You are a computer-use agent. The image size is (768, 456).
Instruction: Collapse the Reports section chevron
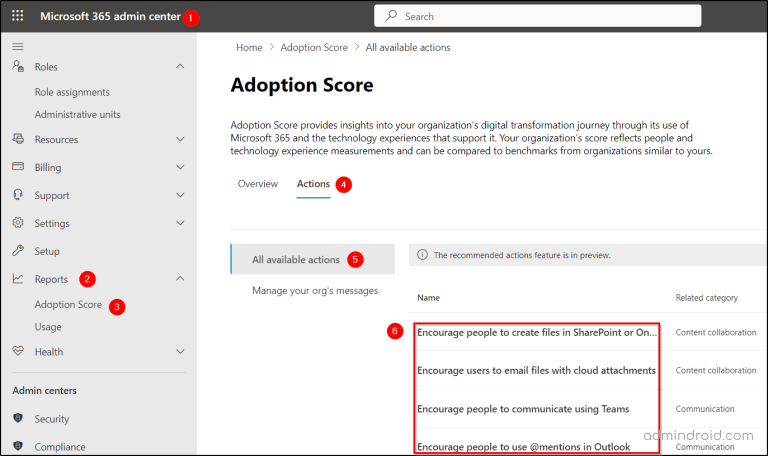coord(180,278)
